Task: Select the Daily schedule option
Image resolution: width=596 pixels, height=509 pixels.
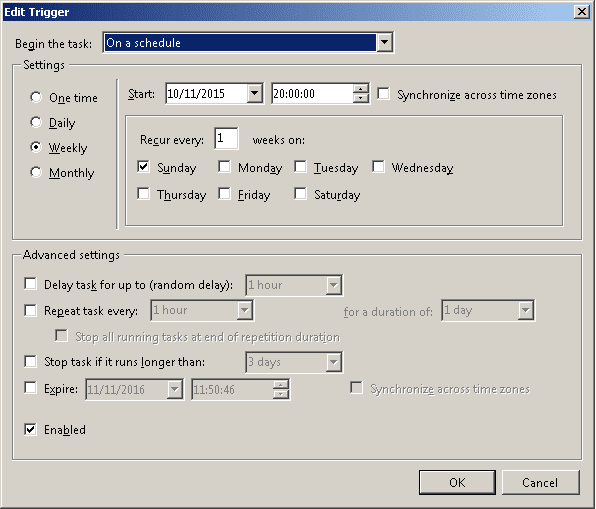Action: point(36,122)
